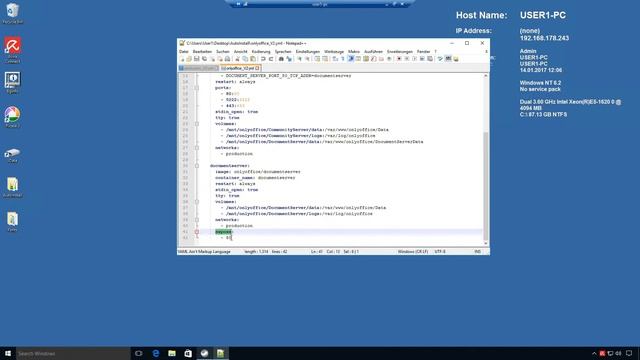Close the onlyoffice_V2.yml tab with its X
This screenshot has height=360, width=640.
coord(258,68)
